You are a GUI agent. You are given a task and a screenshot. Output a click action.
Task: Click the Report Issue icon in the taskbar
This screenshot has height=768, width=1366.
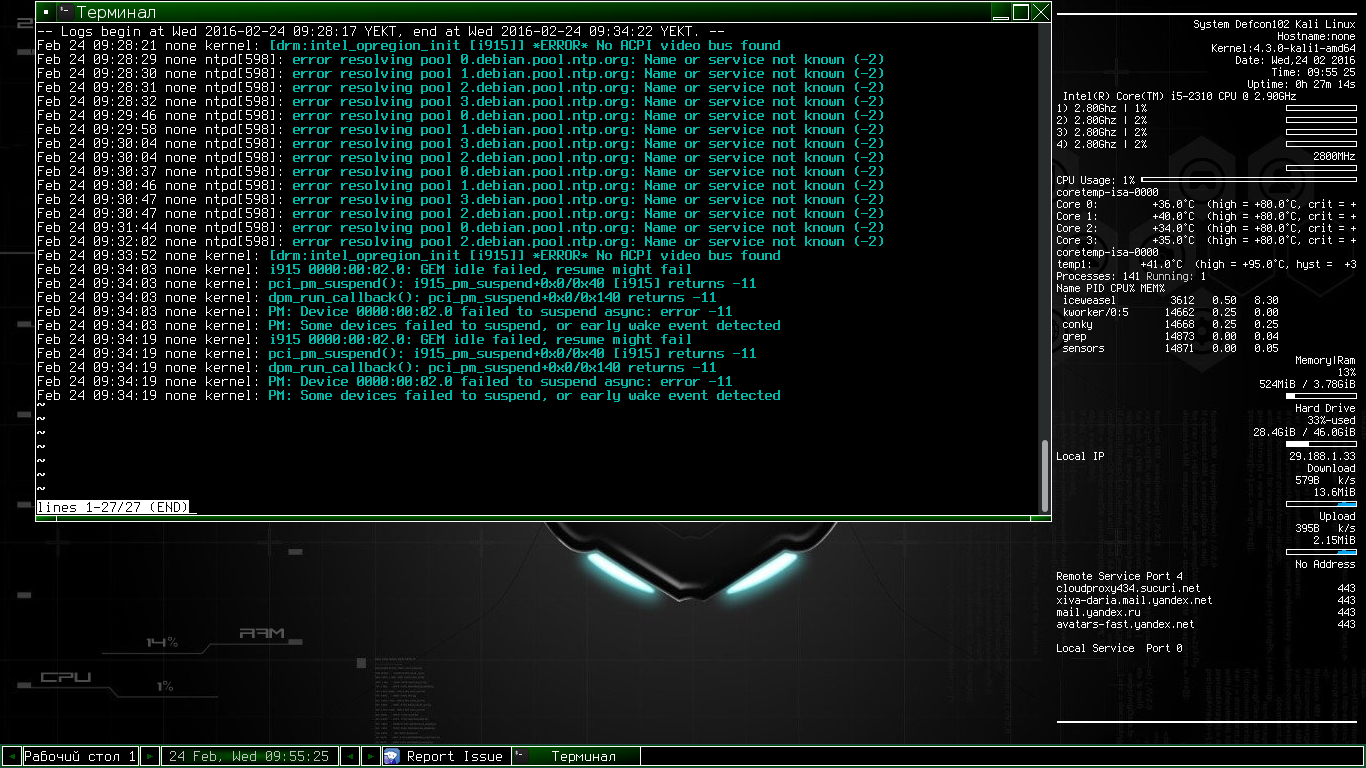click(392, 757)
